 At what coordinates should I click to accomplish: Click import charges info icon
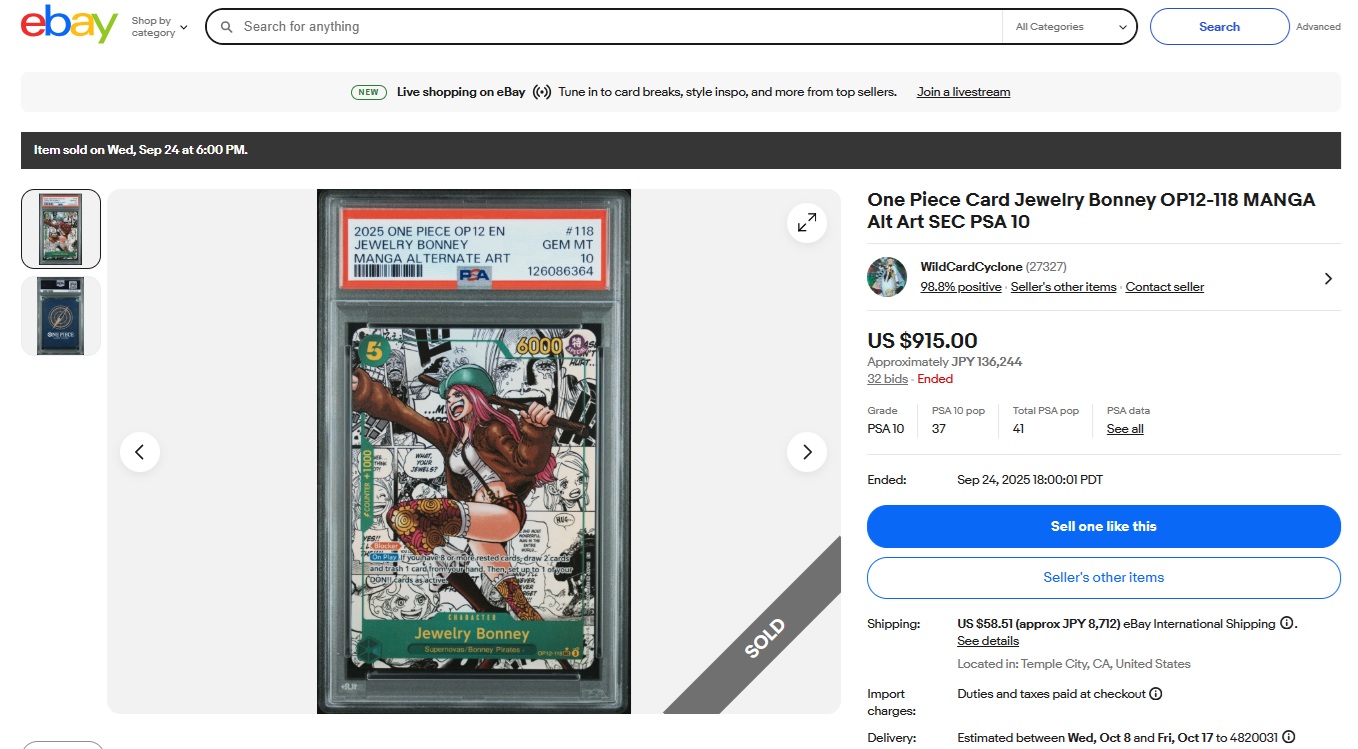[x=1155, y=693]
